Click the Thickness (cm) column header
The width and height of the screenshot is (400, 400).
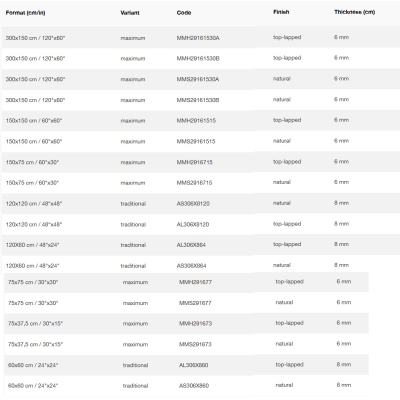(x=354, y=12)
